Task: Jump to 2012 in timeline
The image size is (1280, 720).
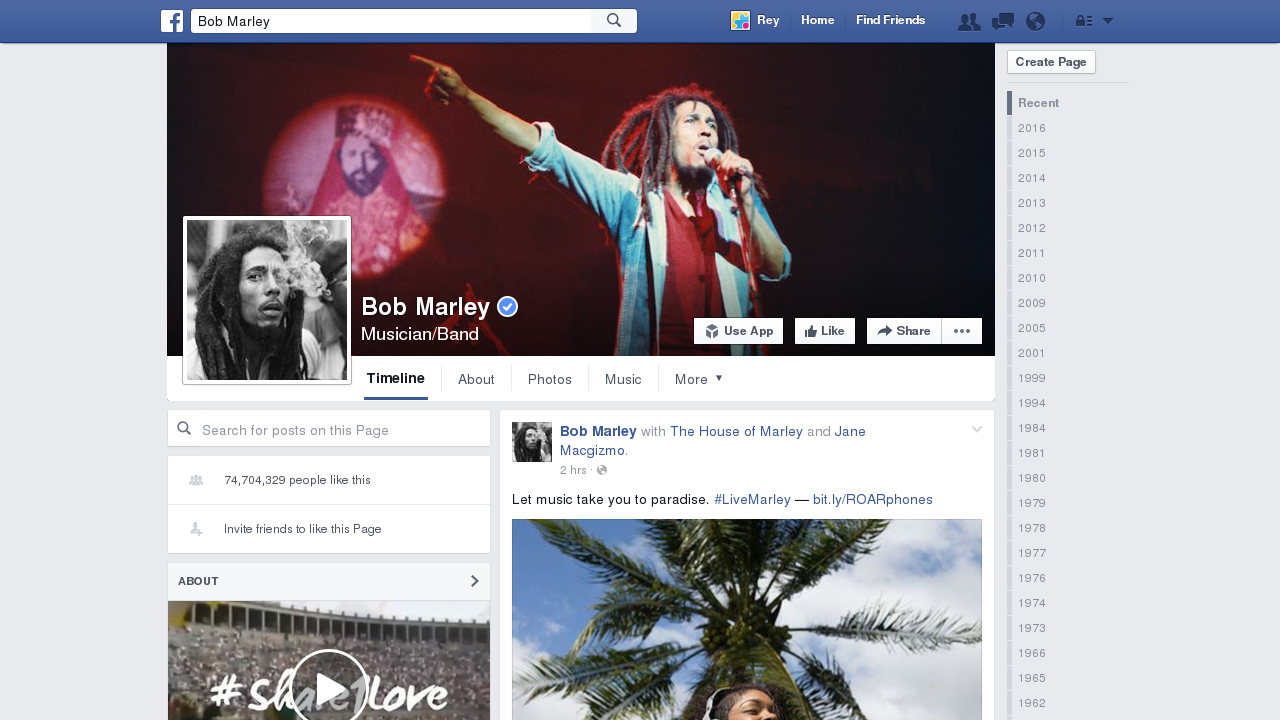Action: point(1032,228)
